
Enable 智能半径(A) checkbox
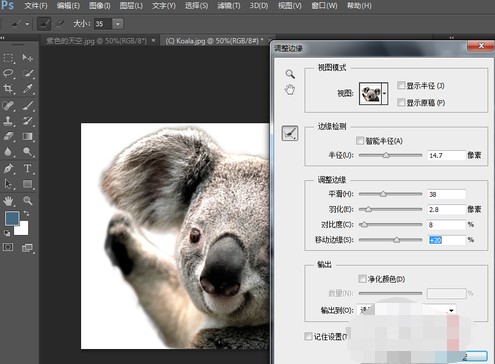coord(360,141)
